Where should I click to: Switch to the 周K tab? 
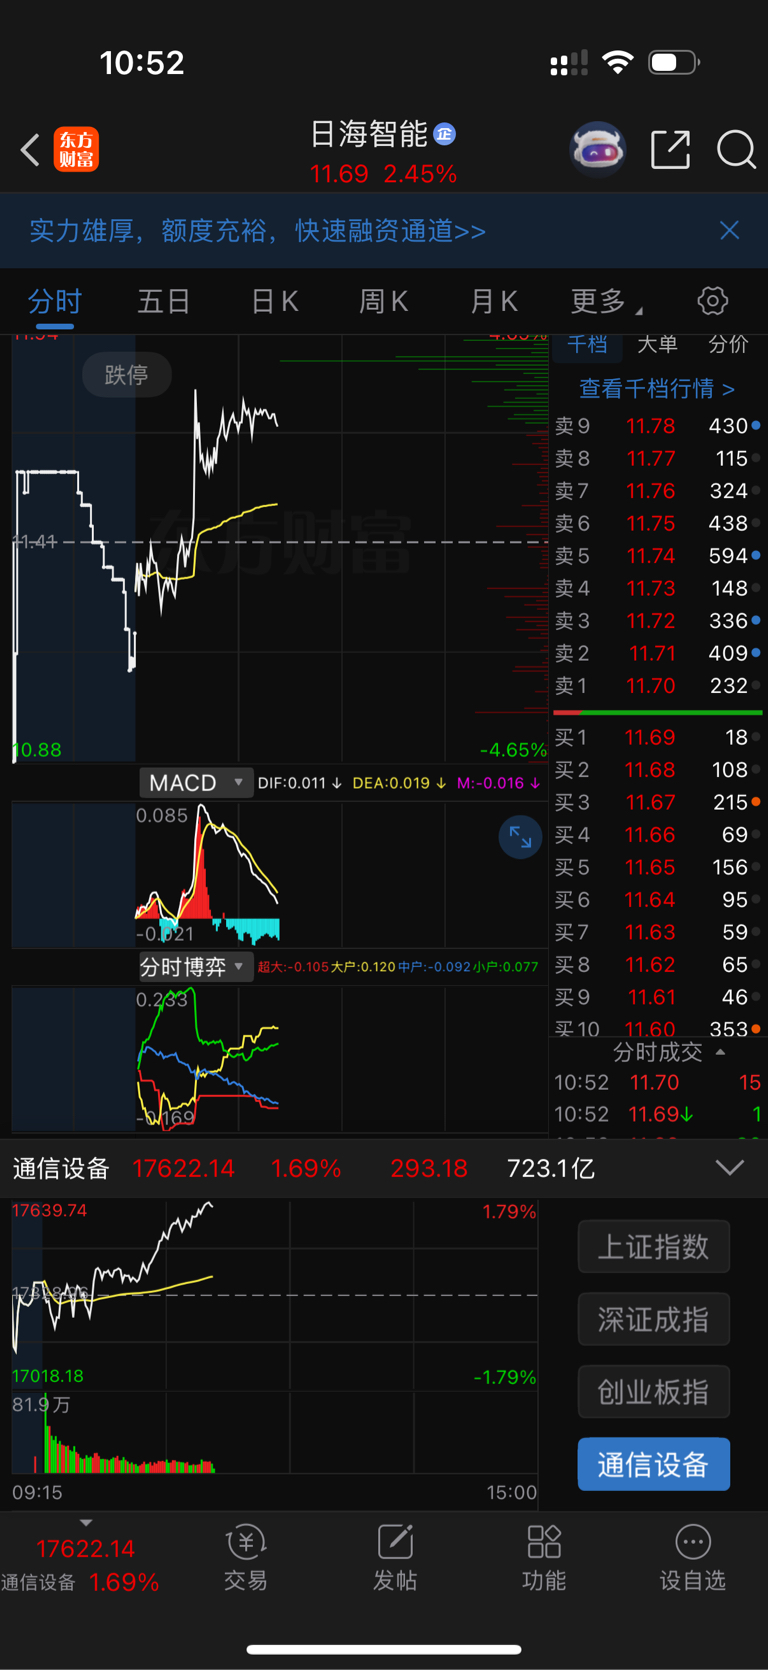tap(384, 301)
